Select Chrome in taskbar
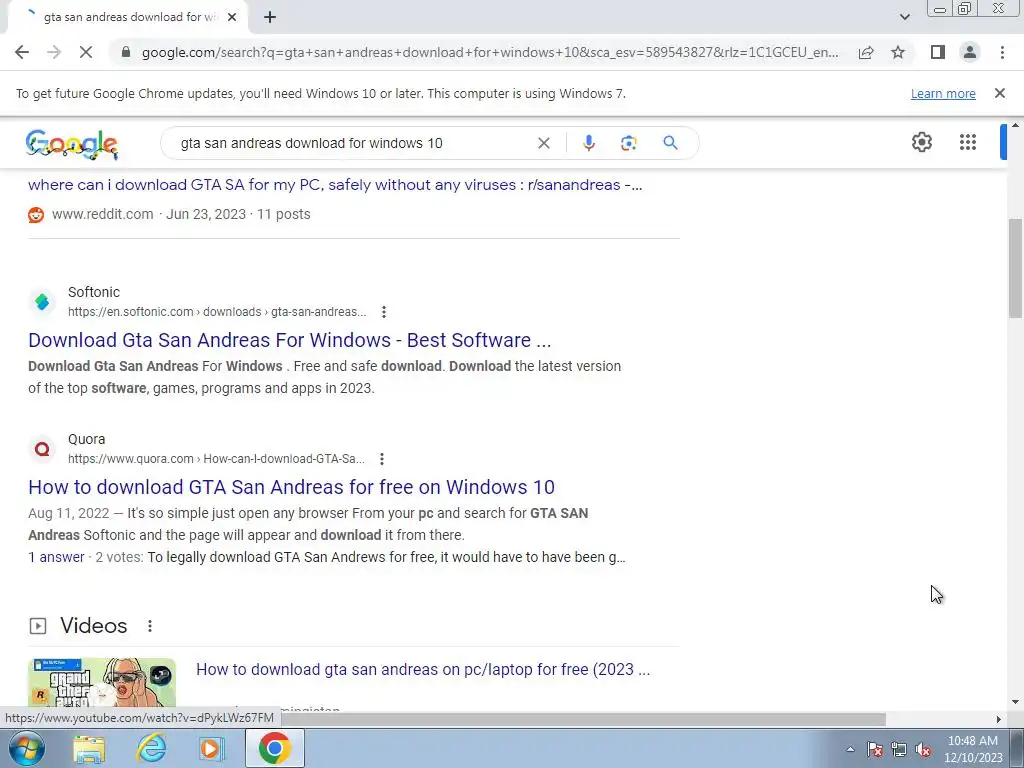Image resolution: width=1024 pixels, height=768 pixels. (x=274, y=748)
